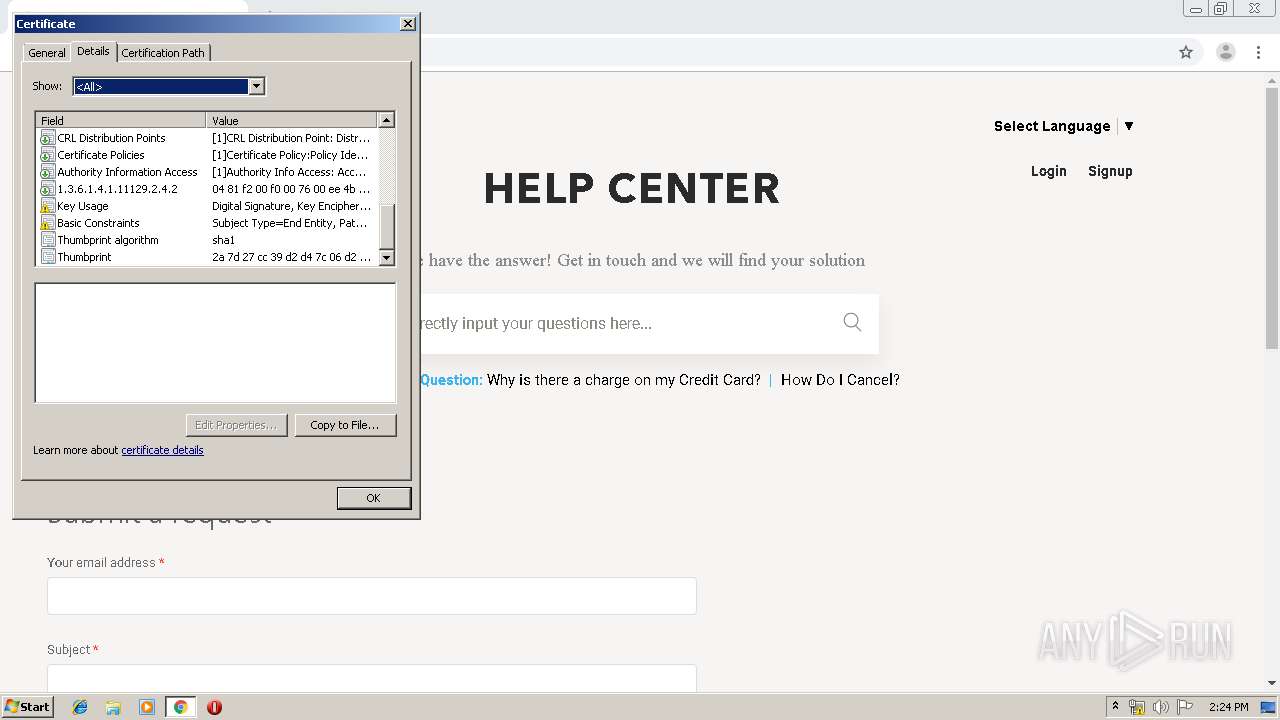Open the Show dropdown list
The height and width of the screenshot is (720, 1280).
point(257,86)
